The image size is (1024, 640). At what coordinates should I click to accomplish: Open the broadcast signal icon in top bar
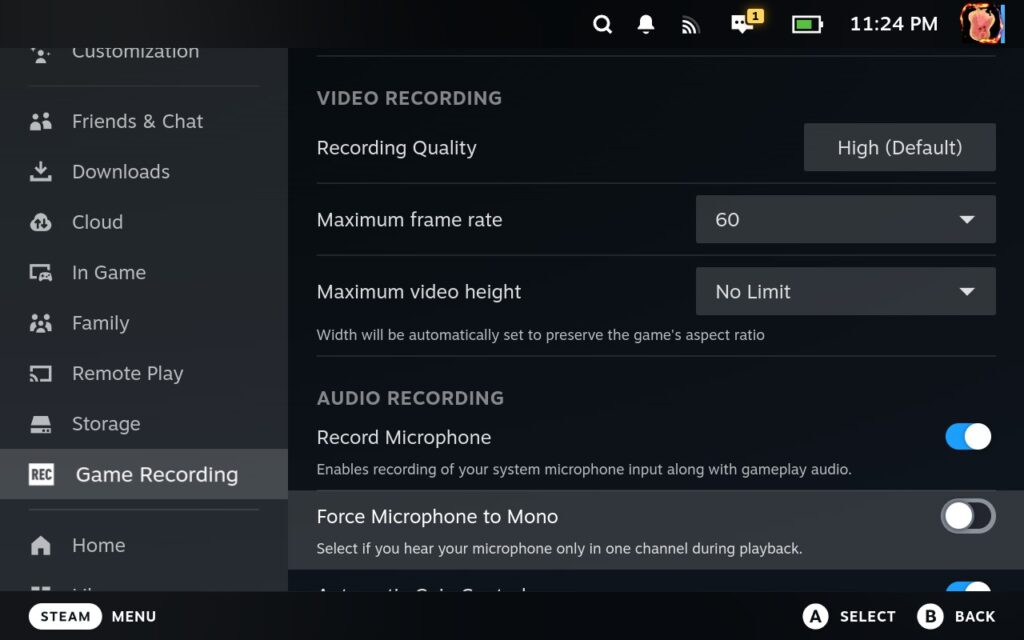[x=690, y=23]
